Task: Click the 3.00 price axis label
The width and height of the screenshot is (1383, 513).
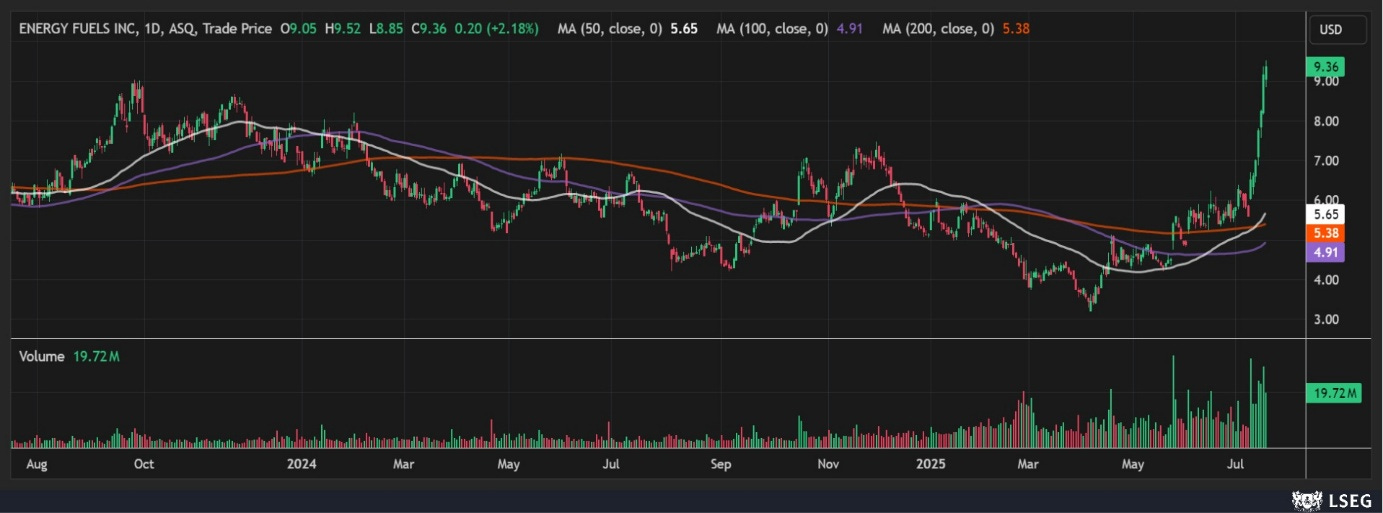Action: pos(1326,320)
